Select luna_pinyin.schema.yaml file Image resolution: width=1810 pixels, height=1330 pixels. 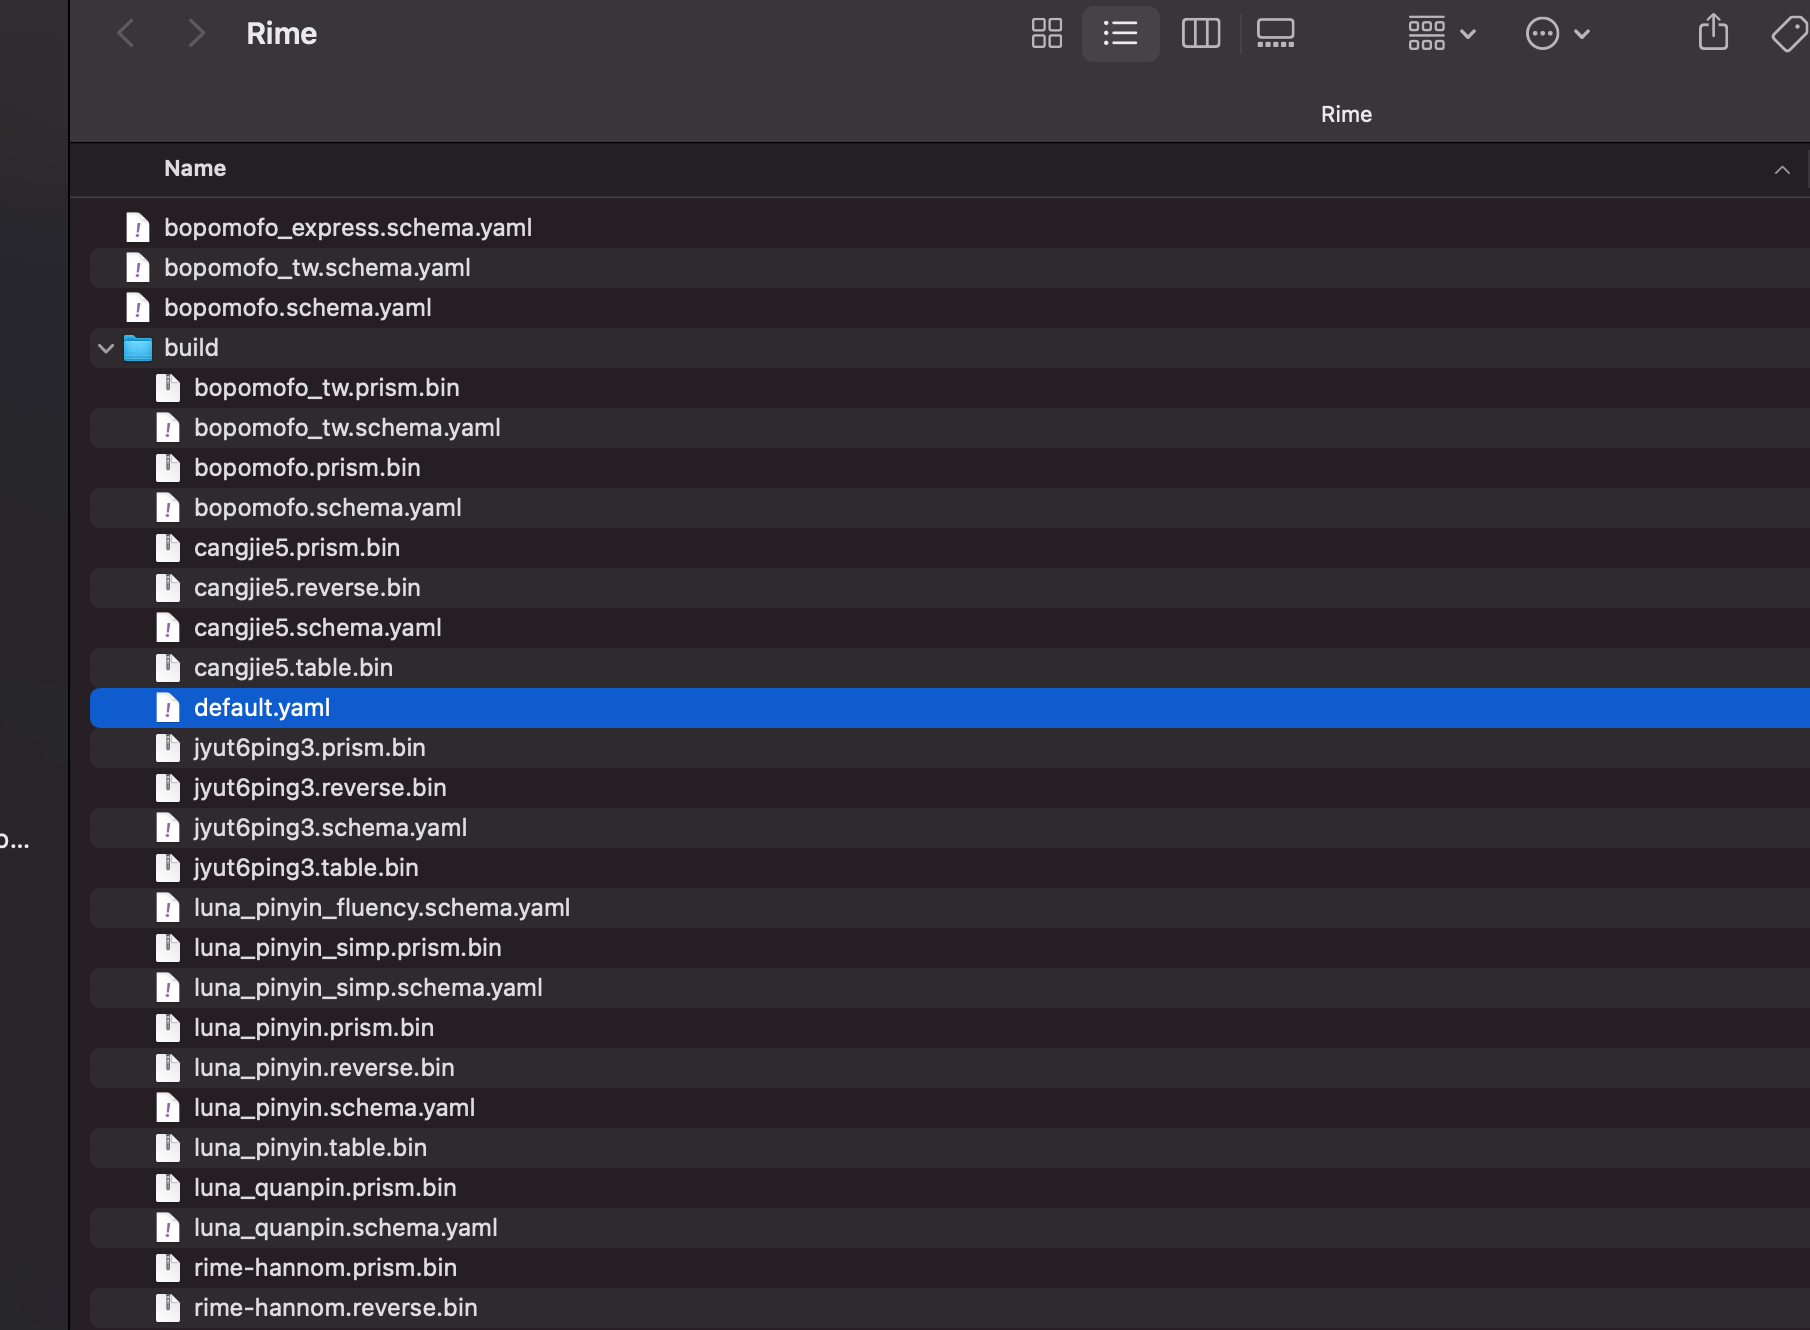[x=334, y=1108]
